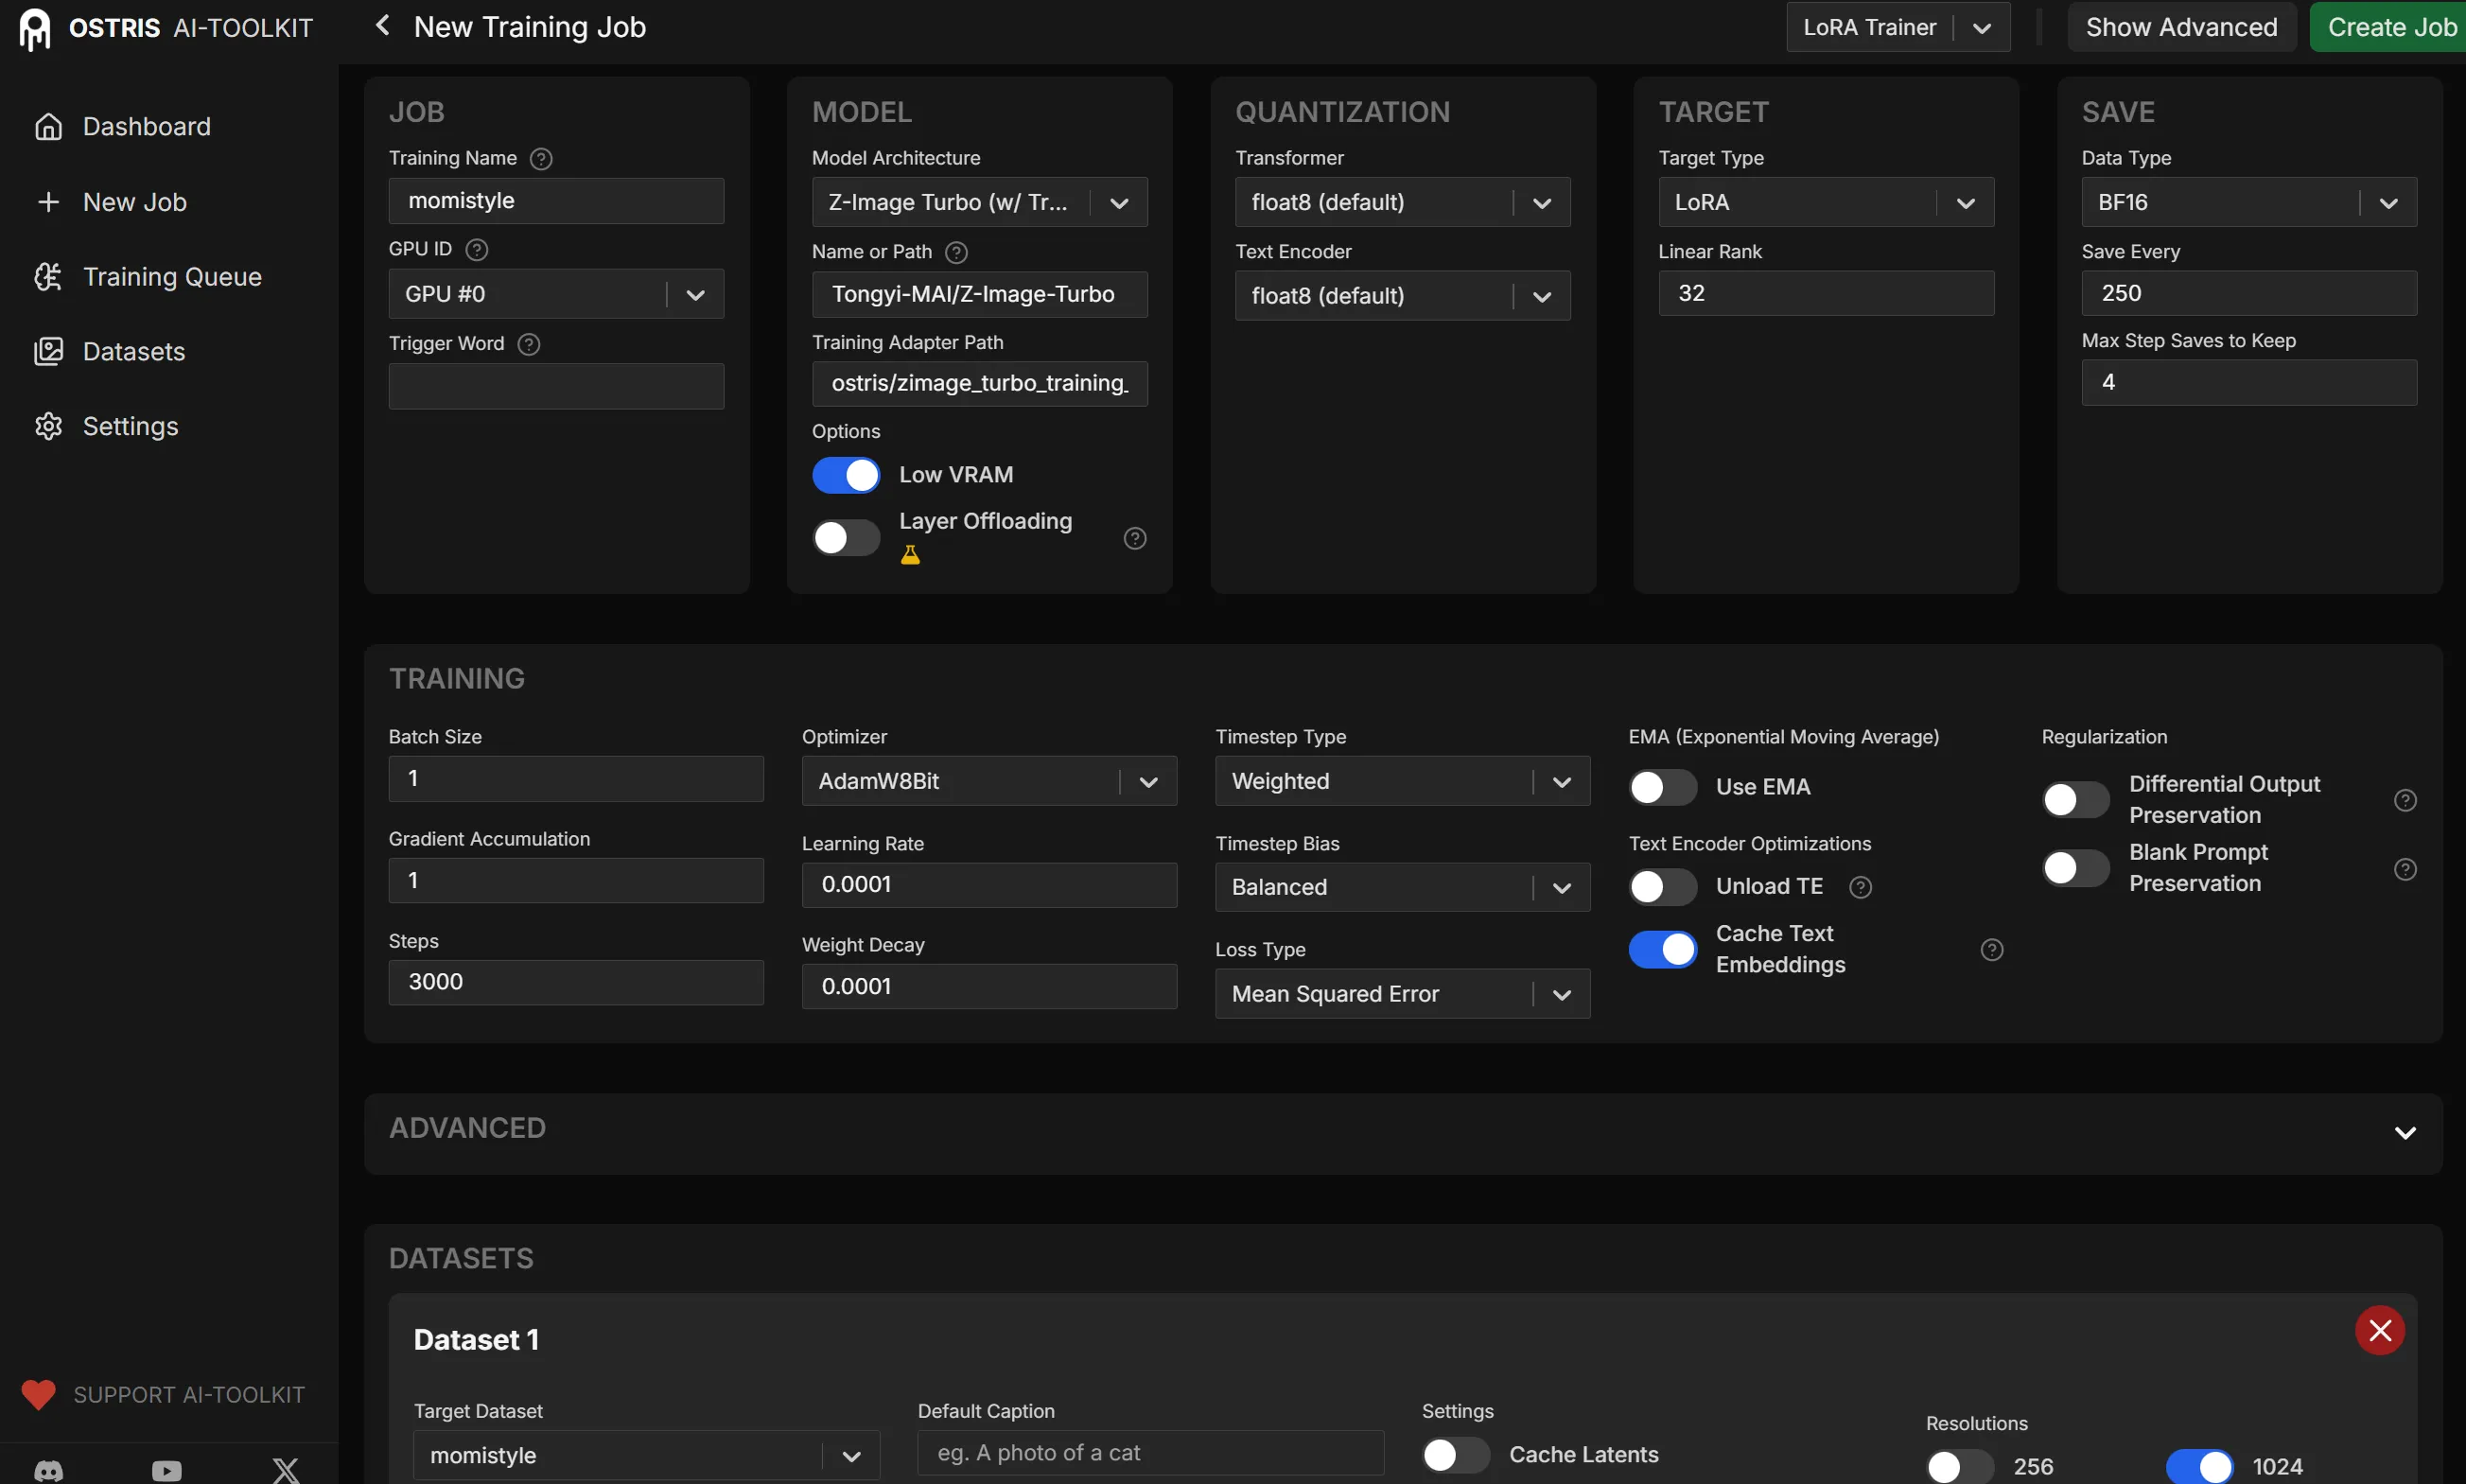The image size is (2466, 1484).
Task: Open the YouTube icon link
Action: click(x=167, y=1470)
